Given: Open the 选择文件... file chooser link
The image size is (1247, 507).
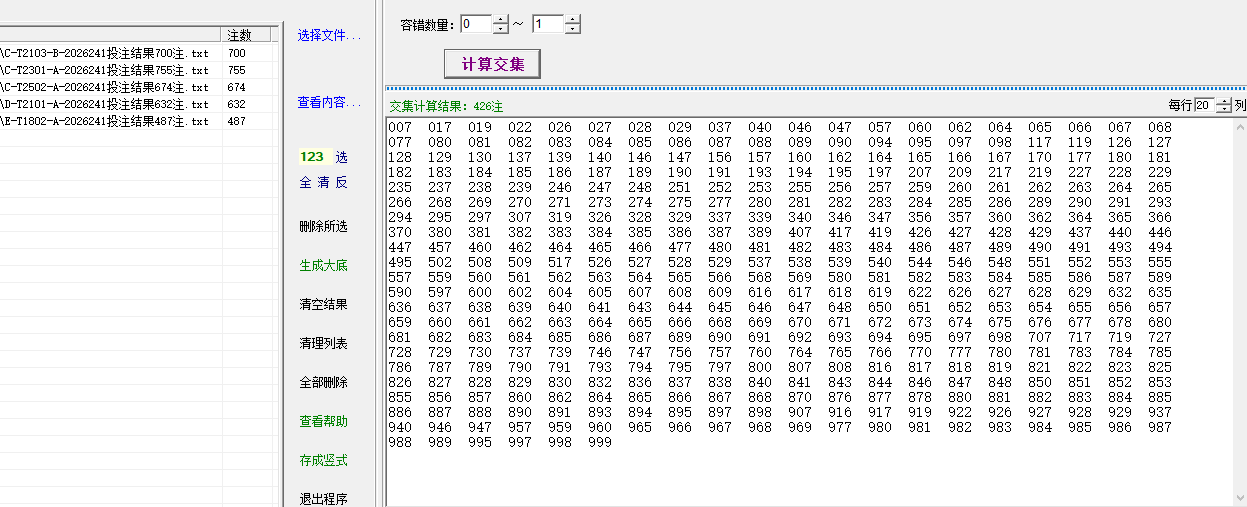Looking at the screenshot, I should 329,35.
